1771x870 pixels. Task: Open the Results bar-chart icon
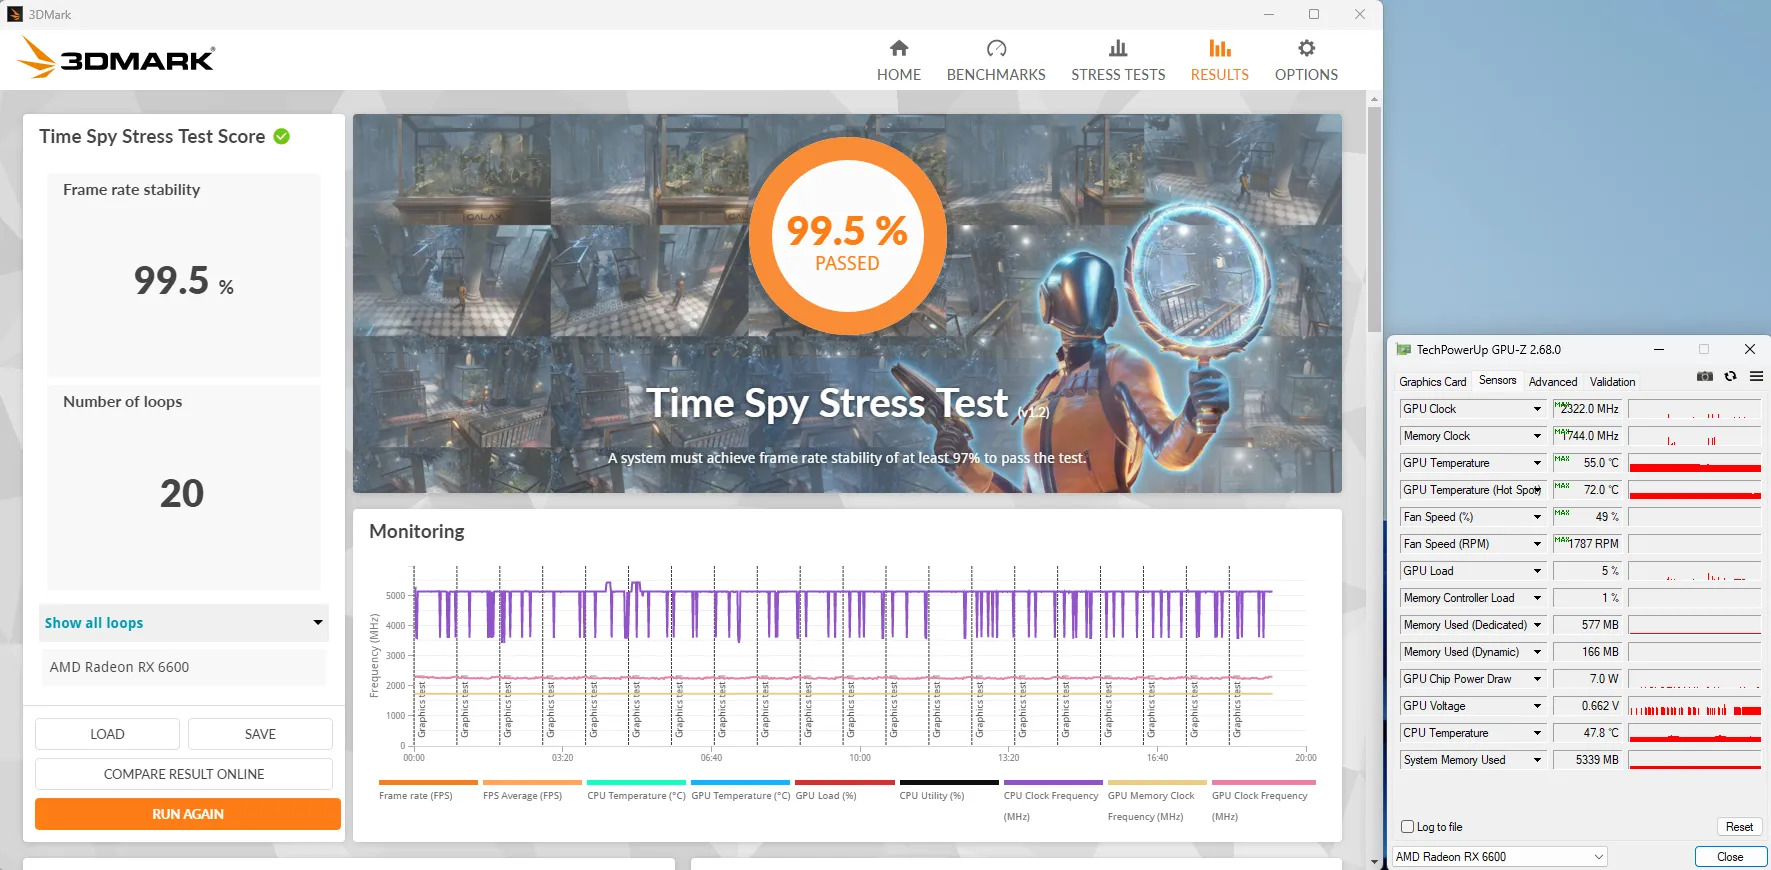[1219, 48]
